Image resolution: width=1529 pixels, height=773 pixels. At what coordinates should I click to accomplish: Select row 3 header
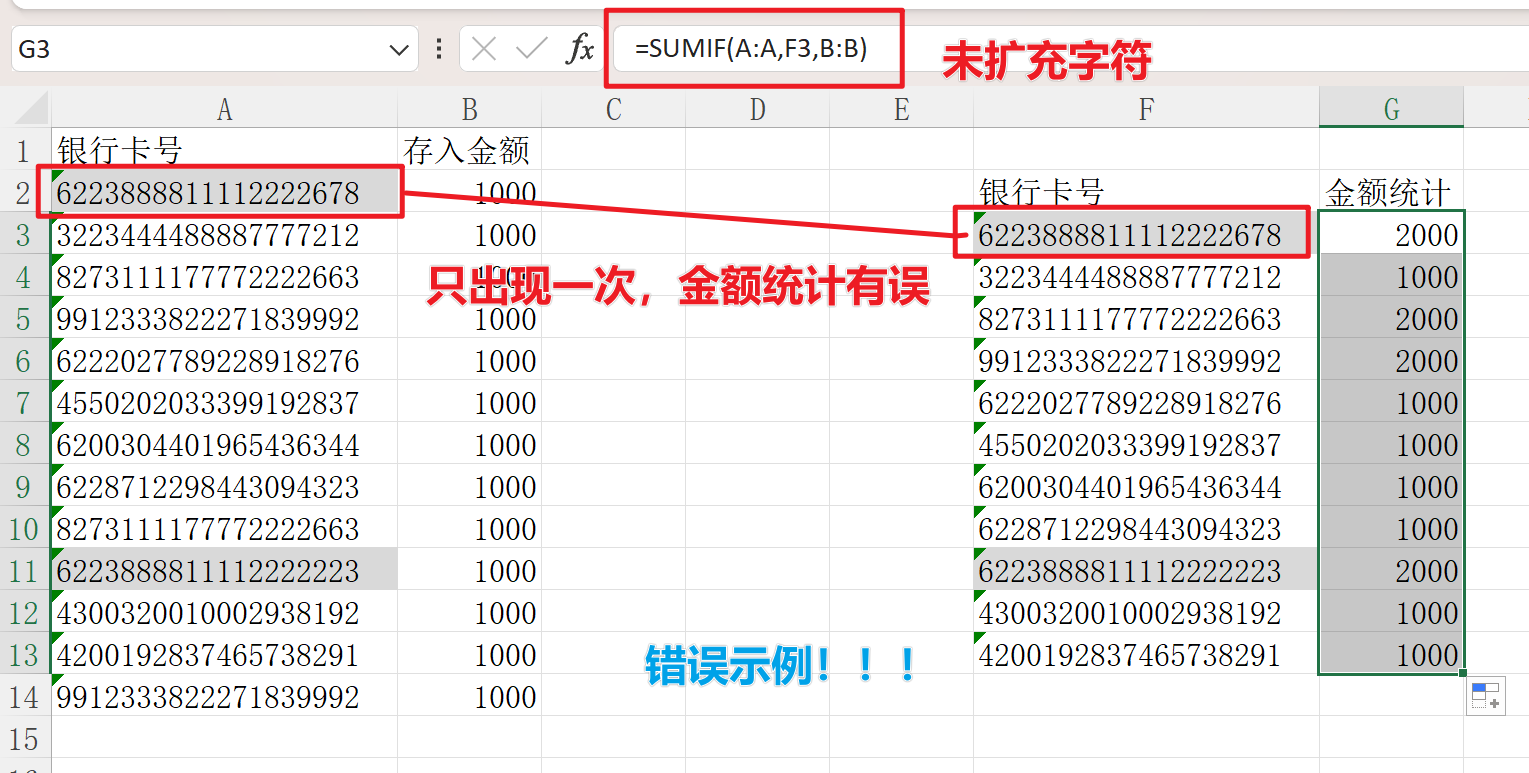click(22, 235)
